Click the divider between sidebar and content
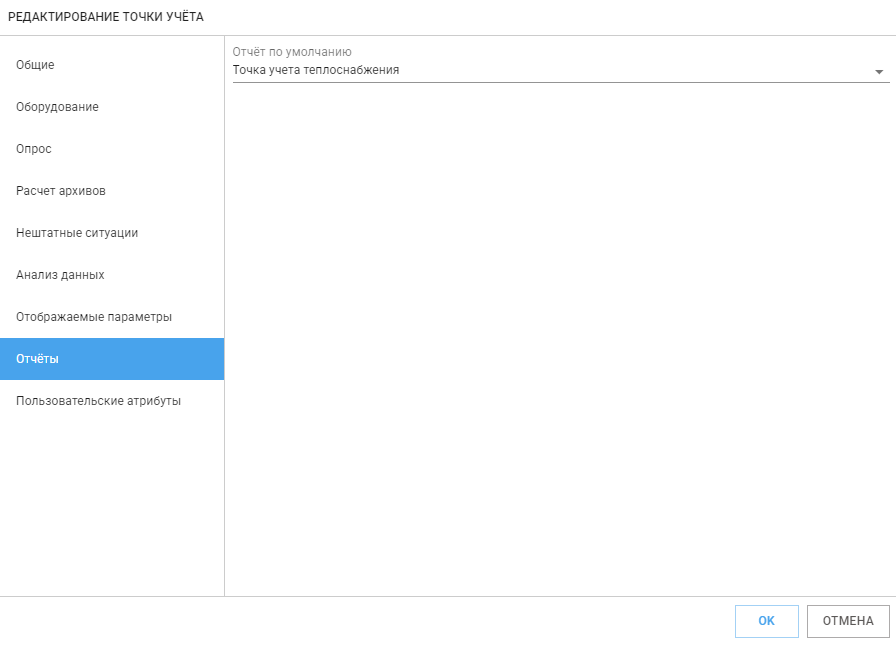 click(225, 316)
